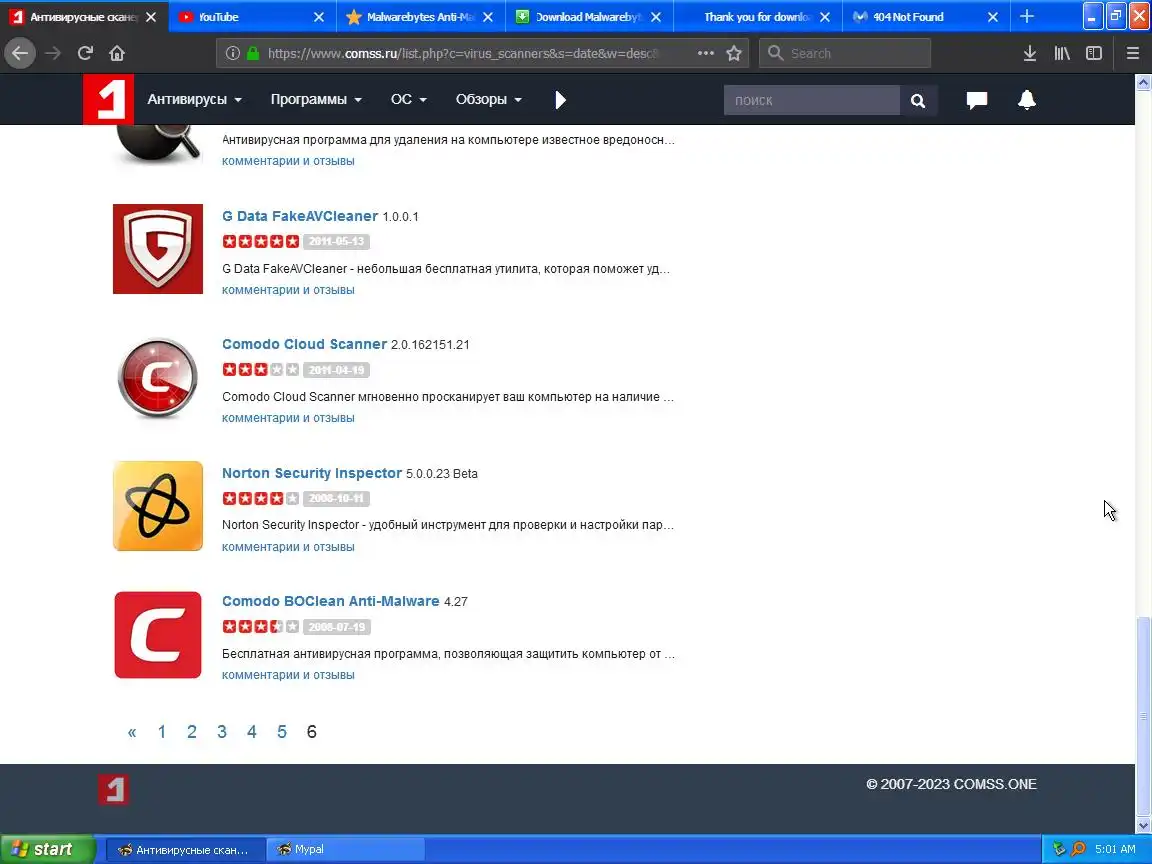Viewport: 1152px width, 864px height.
Task: Open Norton Security Inspector title link
Action: (312, 473)
